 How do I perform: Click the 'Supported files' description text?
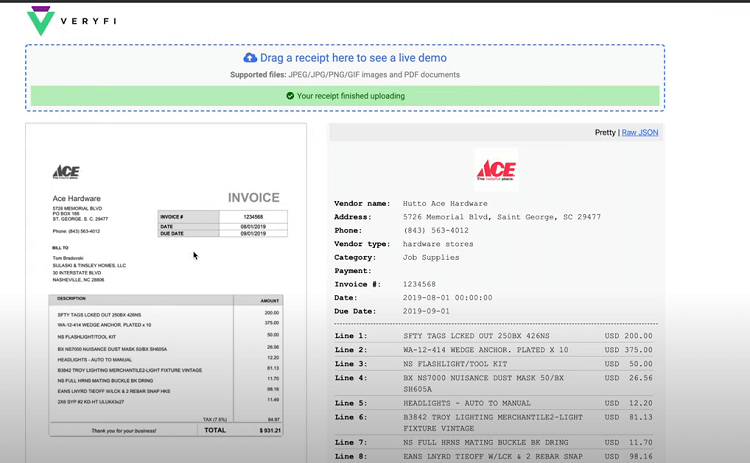coord(345,75)
